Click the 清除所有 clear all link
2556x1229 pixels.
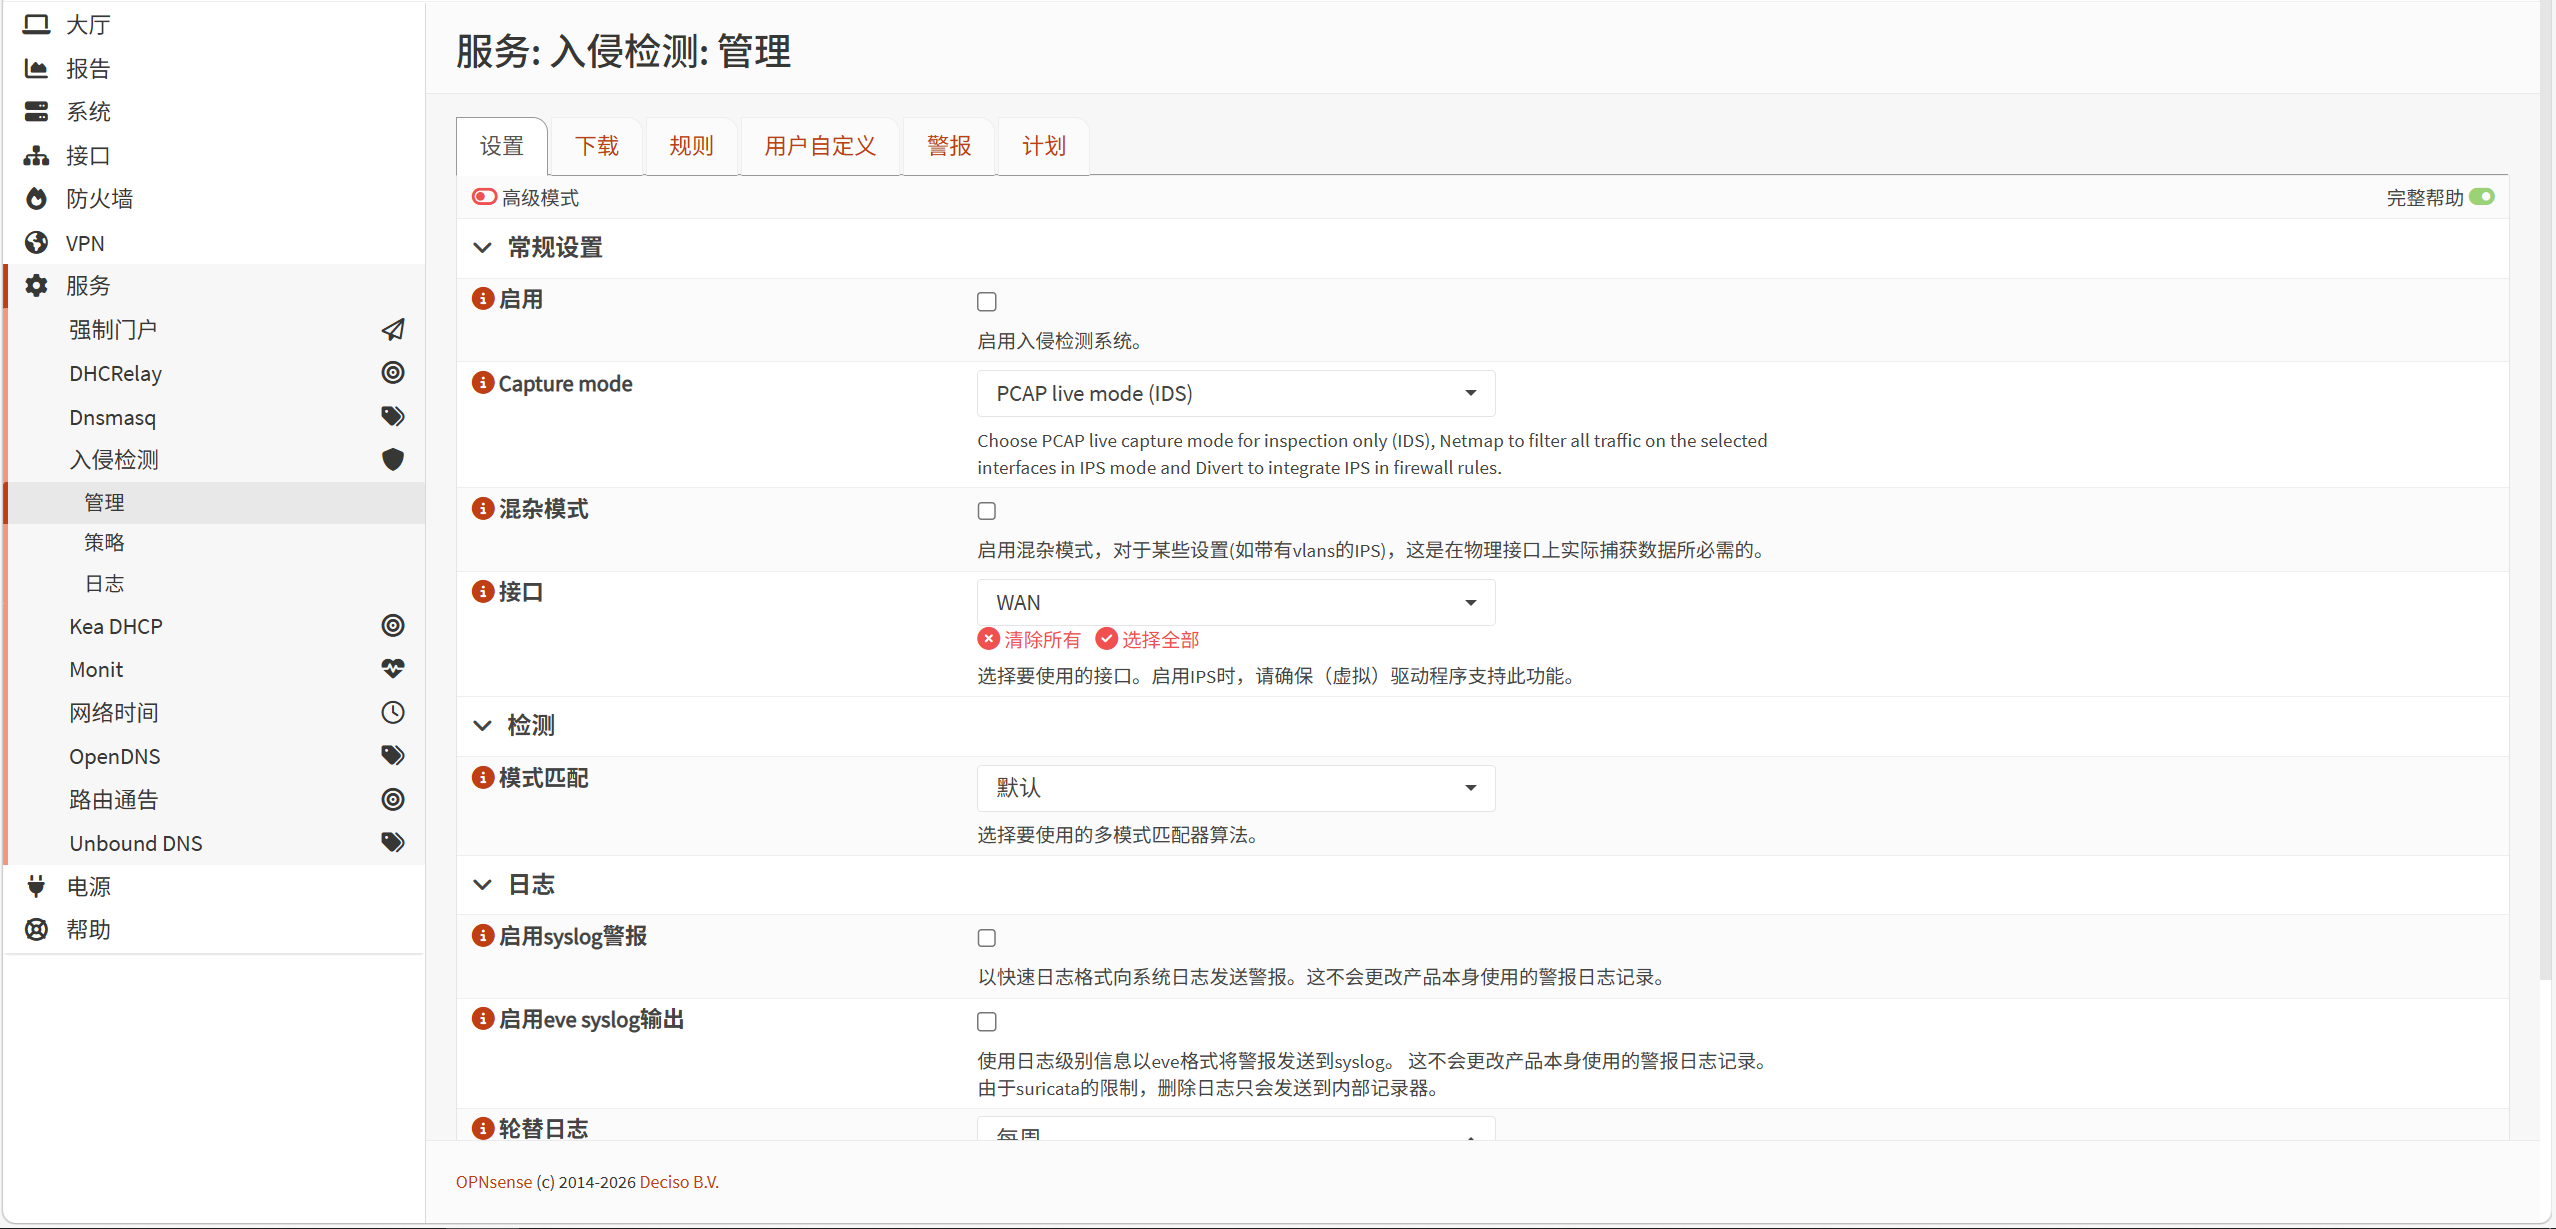pos(1030,639)
